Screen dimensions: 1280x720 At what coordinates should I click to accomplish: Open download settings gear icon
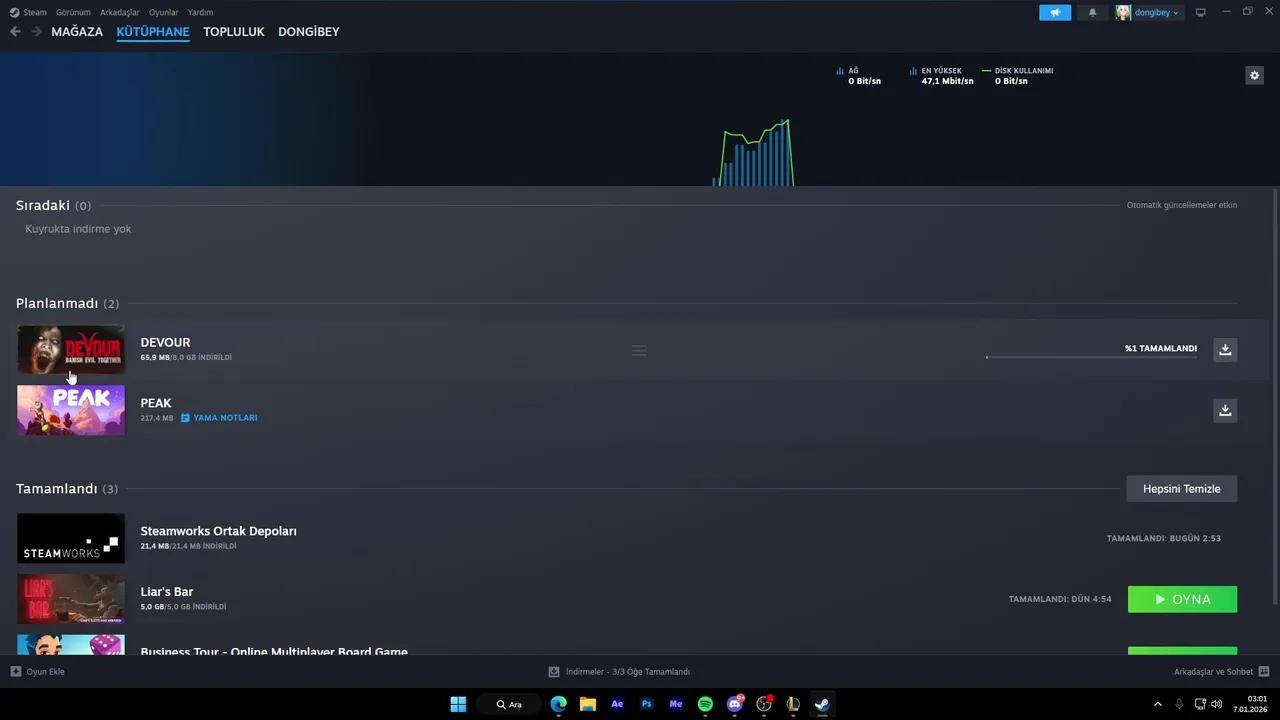pos(1254,75)
